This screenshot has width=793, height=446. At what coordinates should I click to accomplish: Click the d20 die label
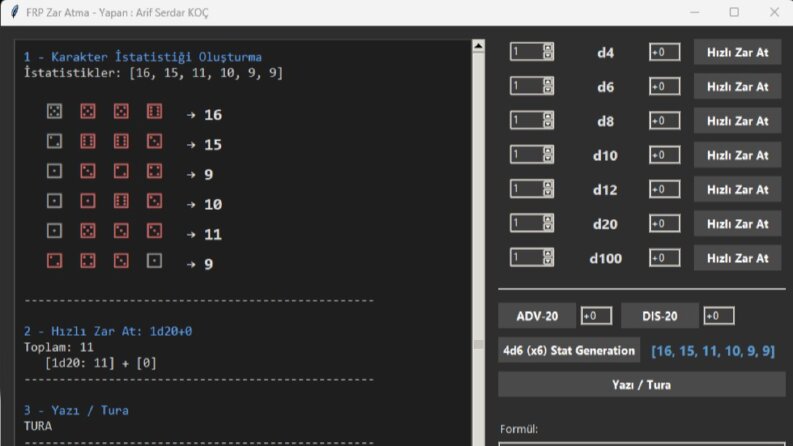tap(605, 224)
